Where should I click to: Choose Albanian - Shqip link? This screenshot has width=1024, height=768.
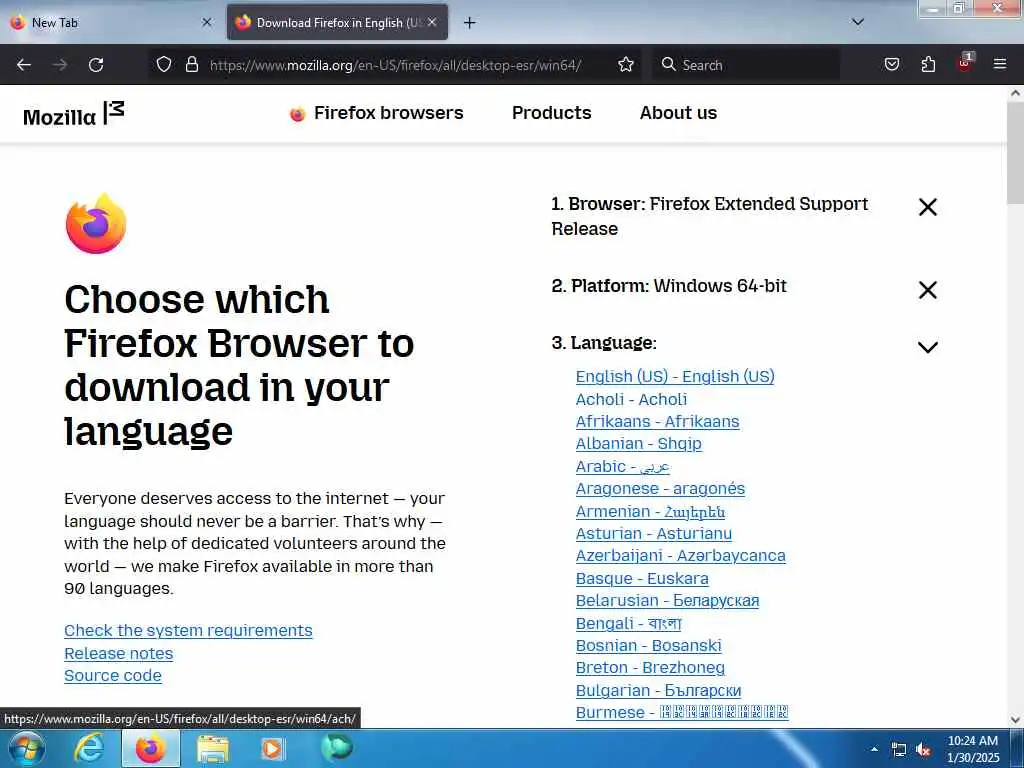coord(638,443)
